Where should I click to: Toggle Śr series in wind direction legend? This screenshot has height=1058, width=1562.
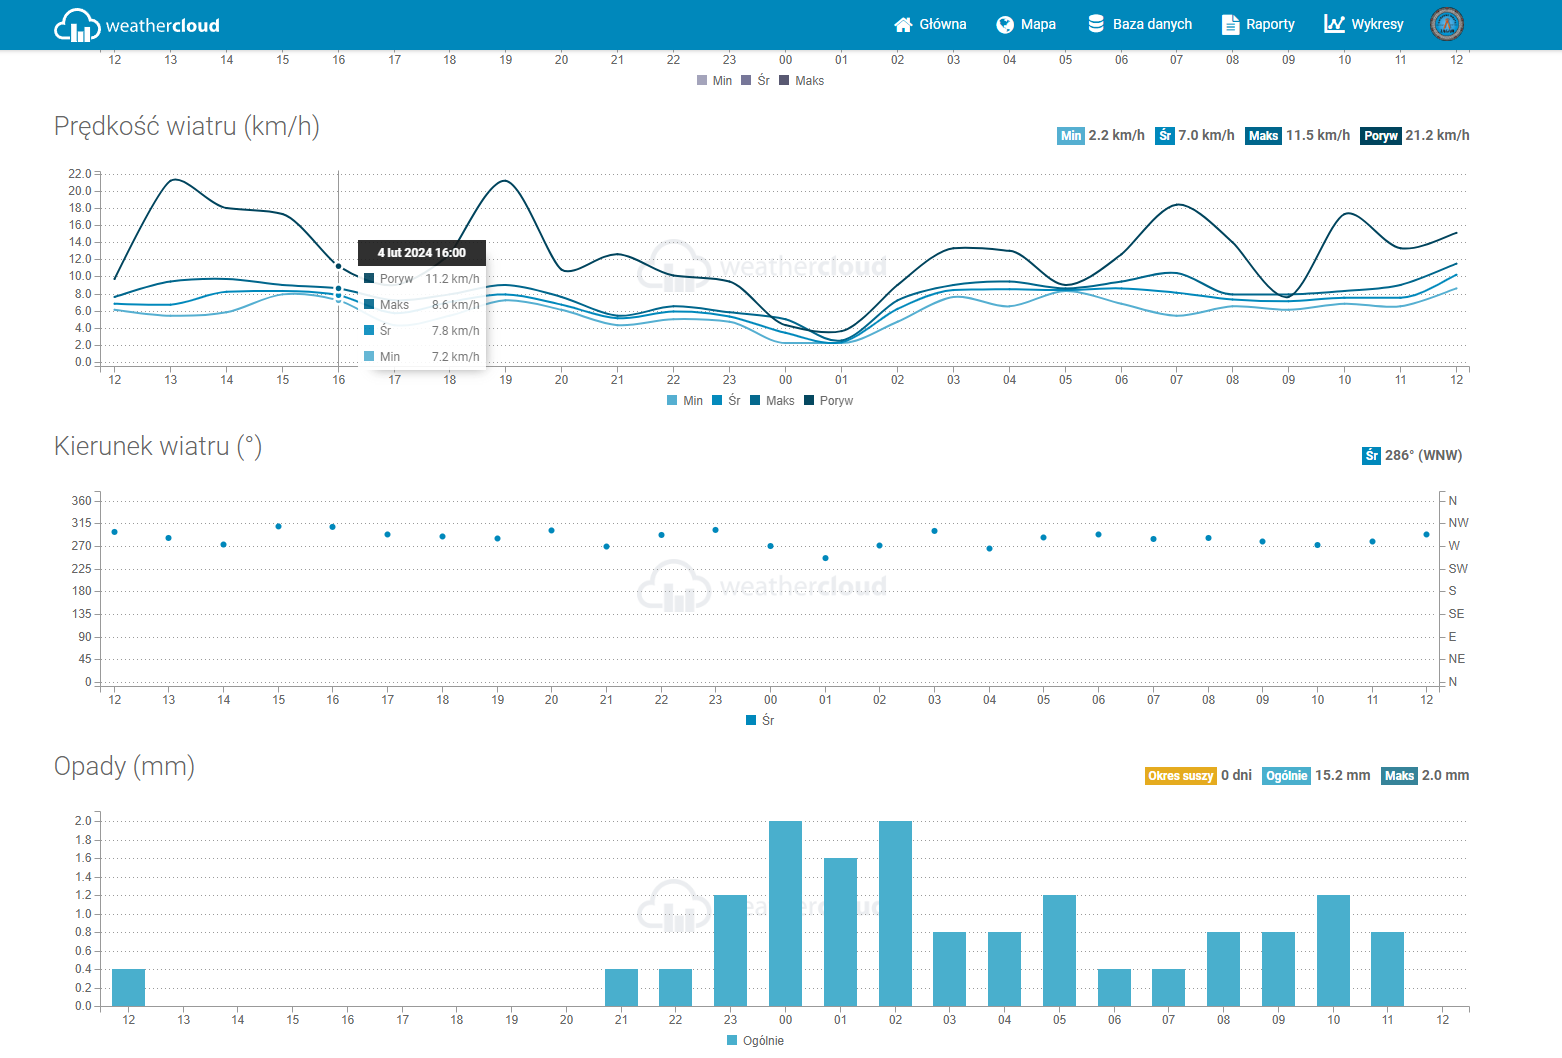point(760,721)
